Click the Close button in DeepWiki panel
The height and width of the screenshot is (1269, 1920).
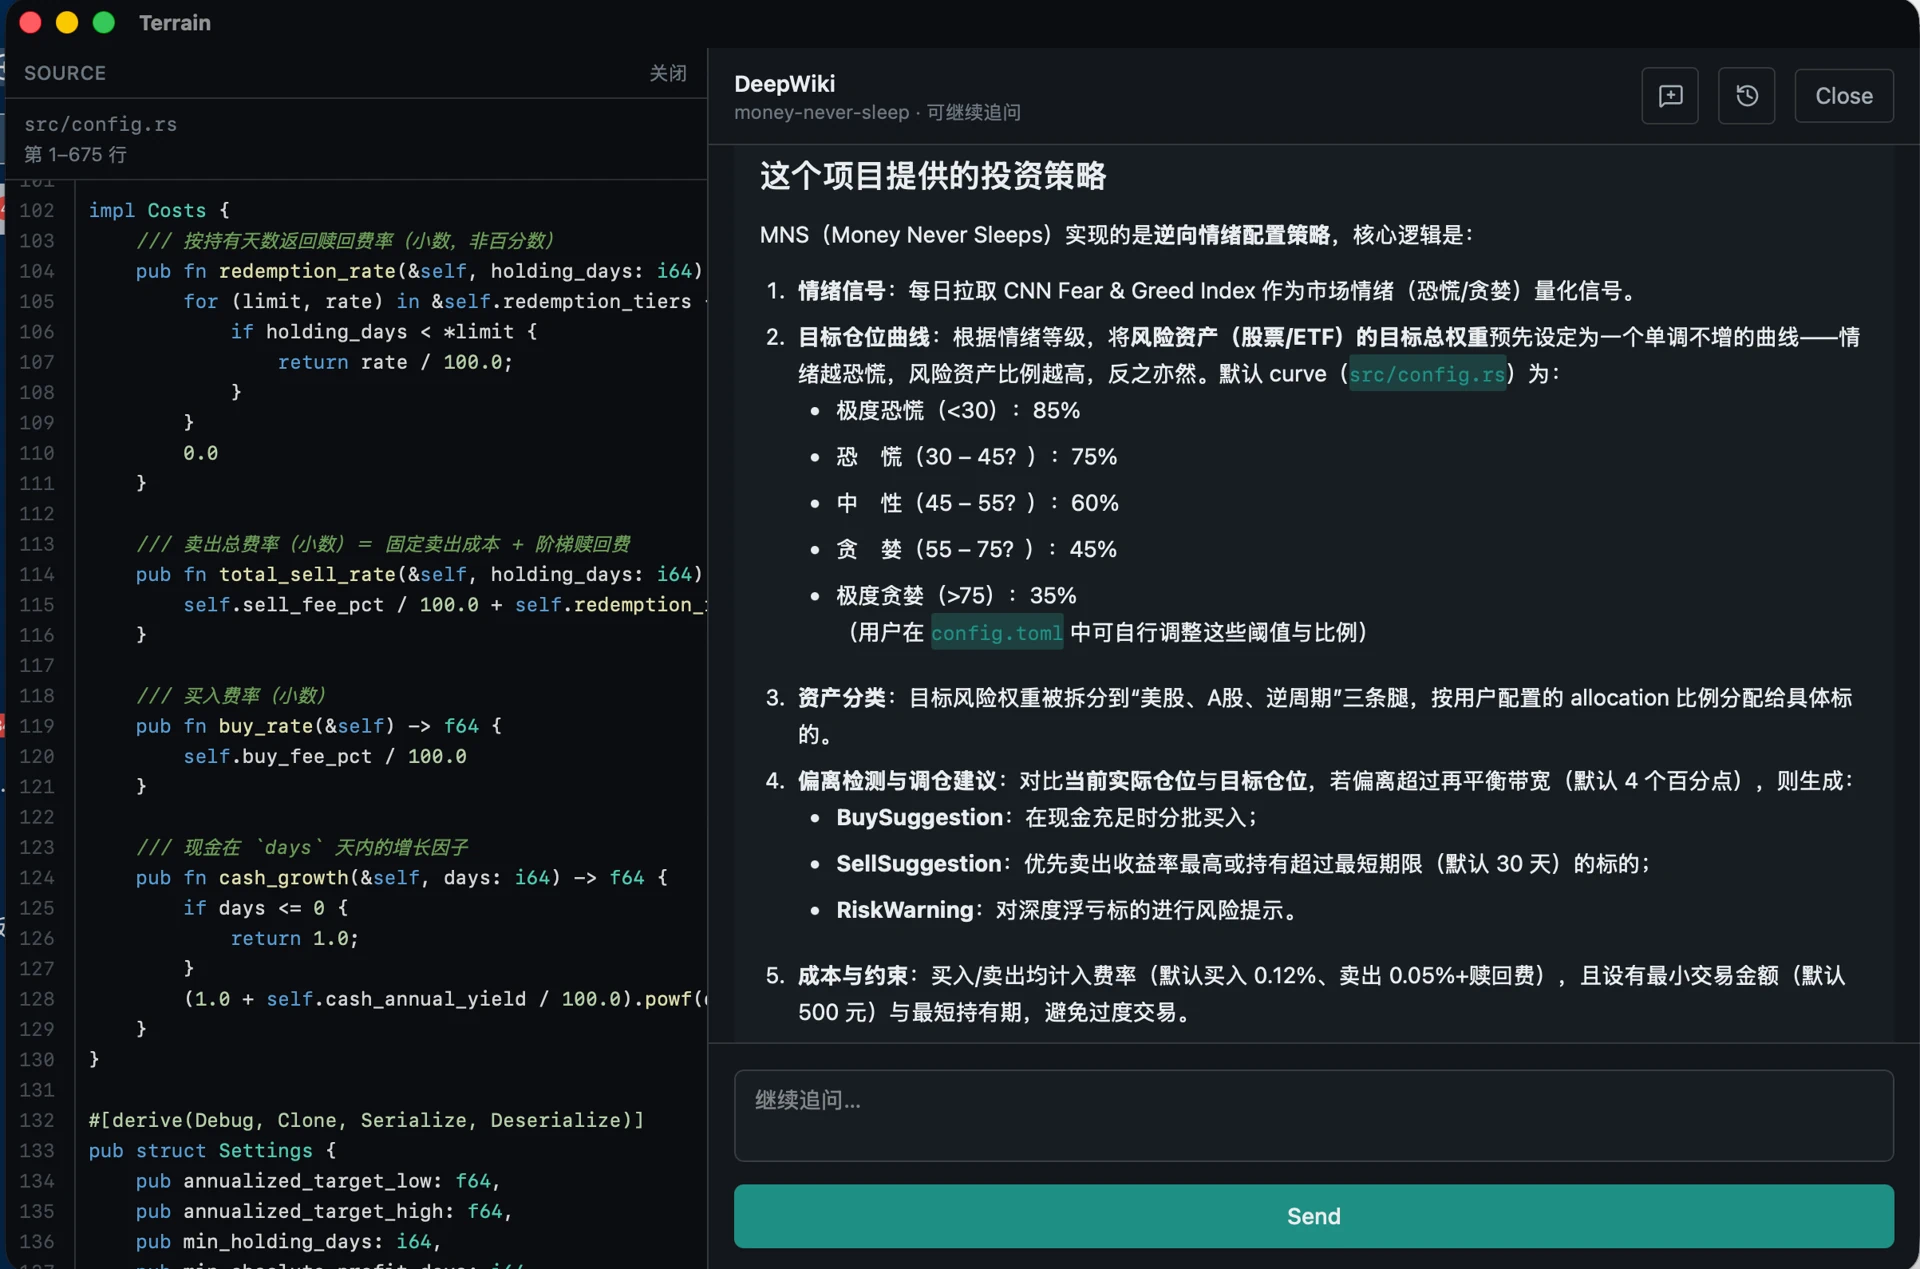coord(1844,96)
